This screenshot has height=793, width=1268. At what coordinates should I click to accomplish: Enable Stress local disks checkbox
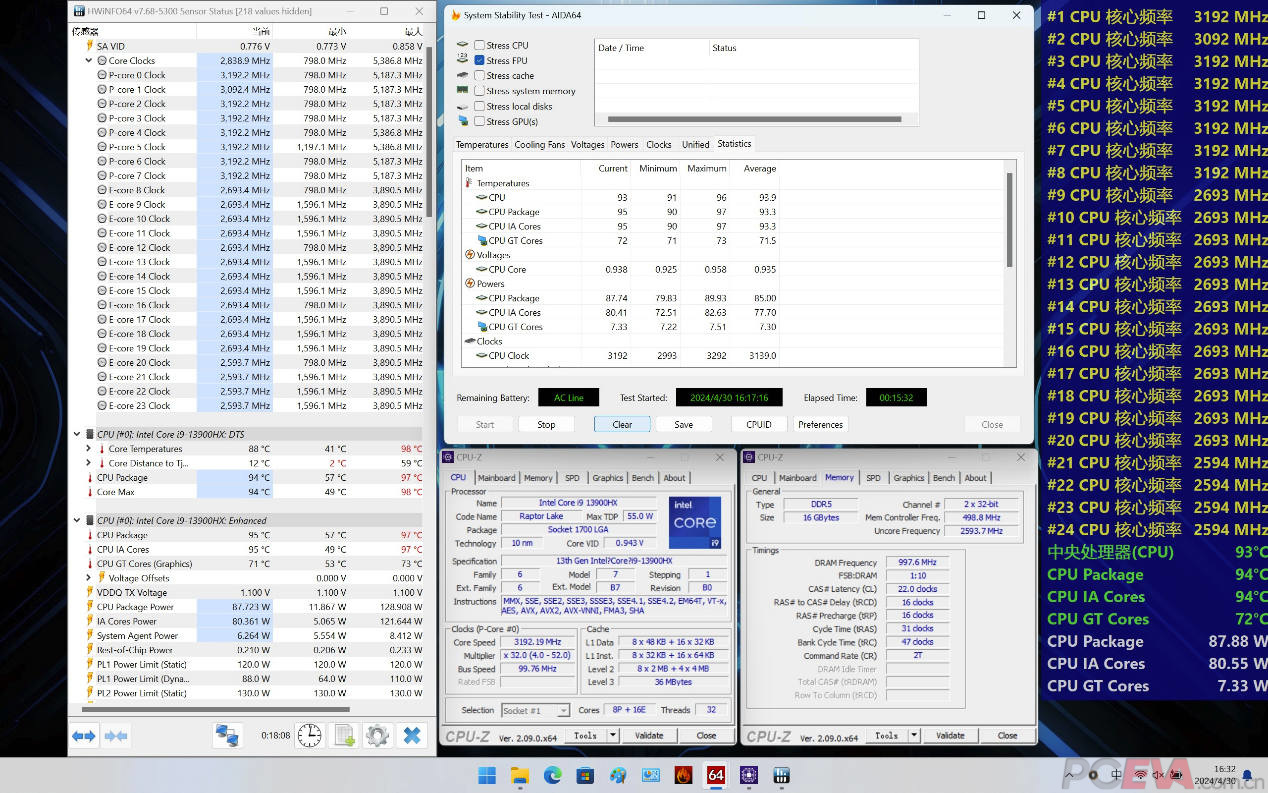pyautogui.click(x=479, y=106)
